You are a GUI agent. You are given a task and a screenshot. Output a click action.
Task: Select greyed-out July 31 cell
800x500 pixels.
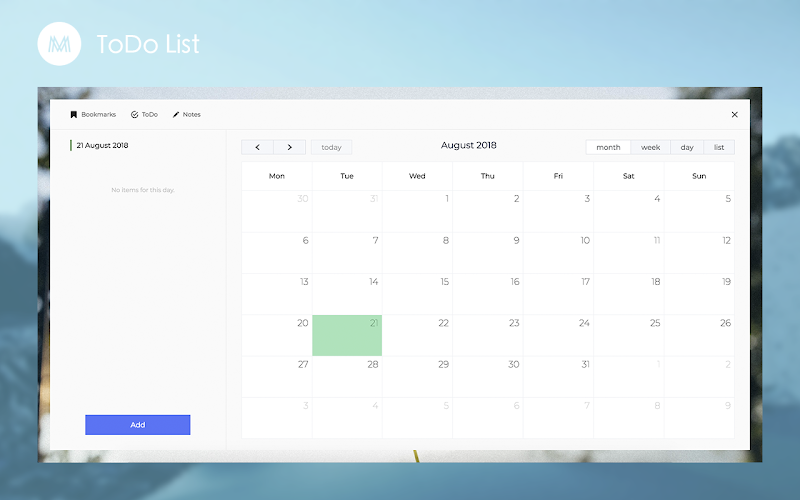tap(347, 212)
